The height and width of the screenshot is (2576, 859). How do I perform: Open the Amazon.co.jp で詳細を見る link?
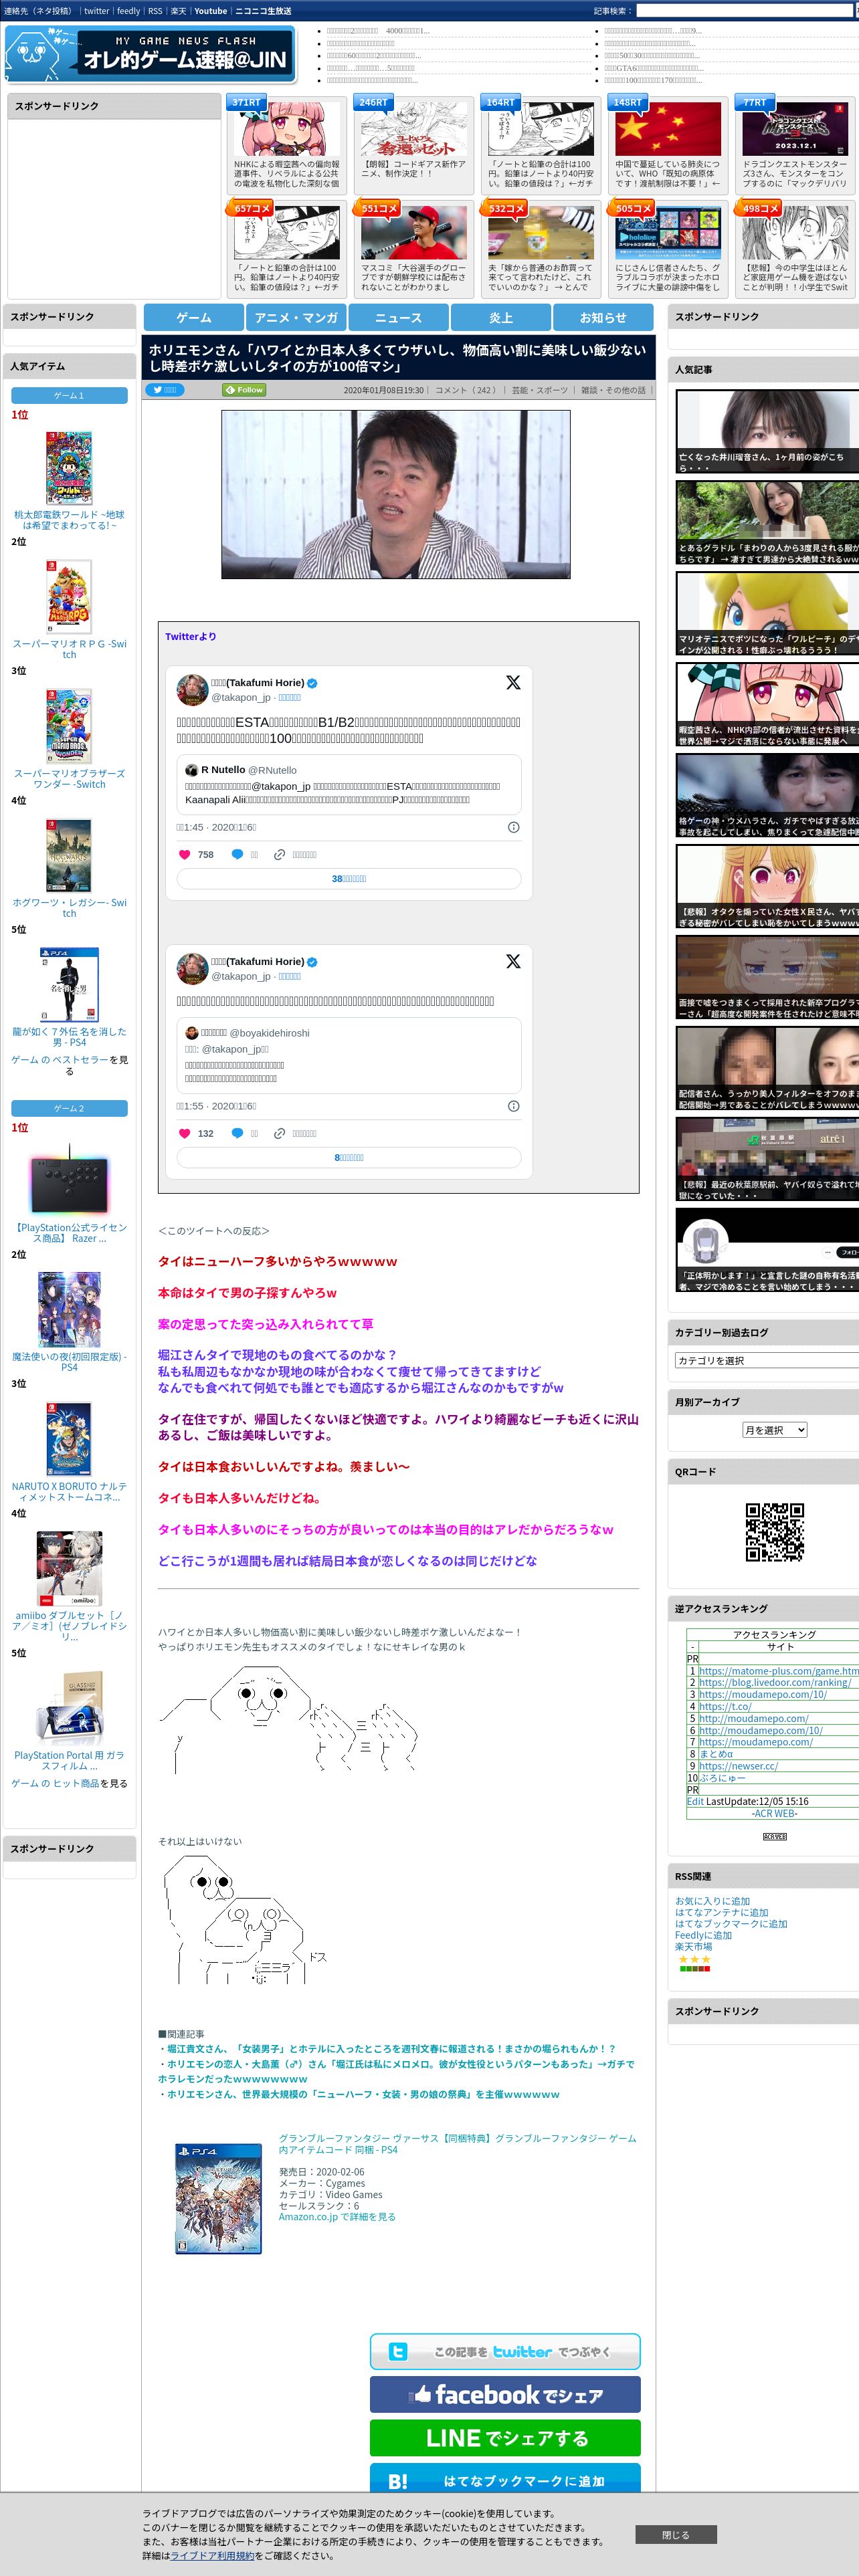click(x=337, y=2217)
